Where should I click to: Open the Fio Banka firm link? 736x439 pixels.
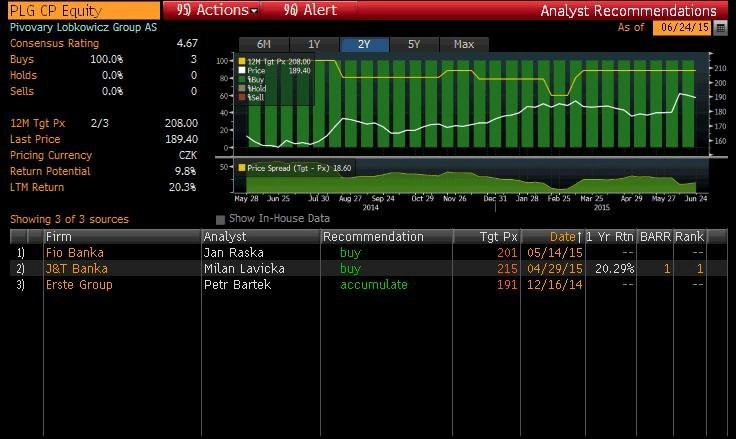[75, 253]
